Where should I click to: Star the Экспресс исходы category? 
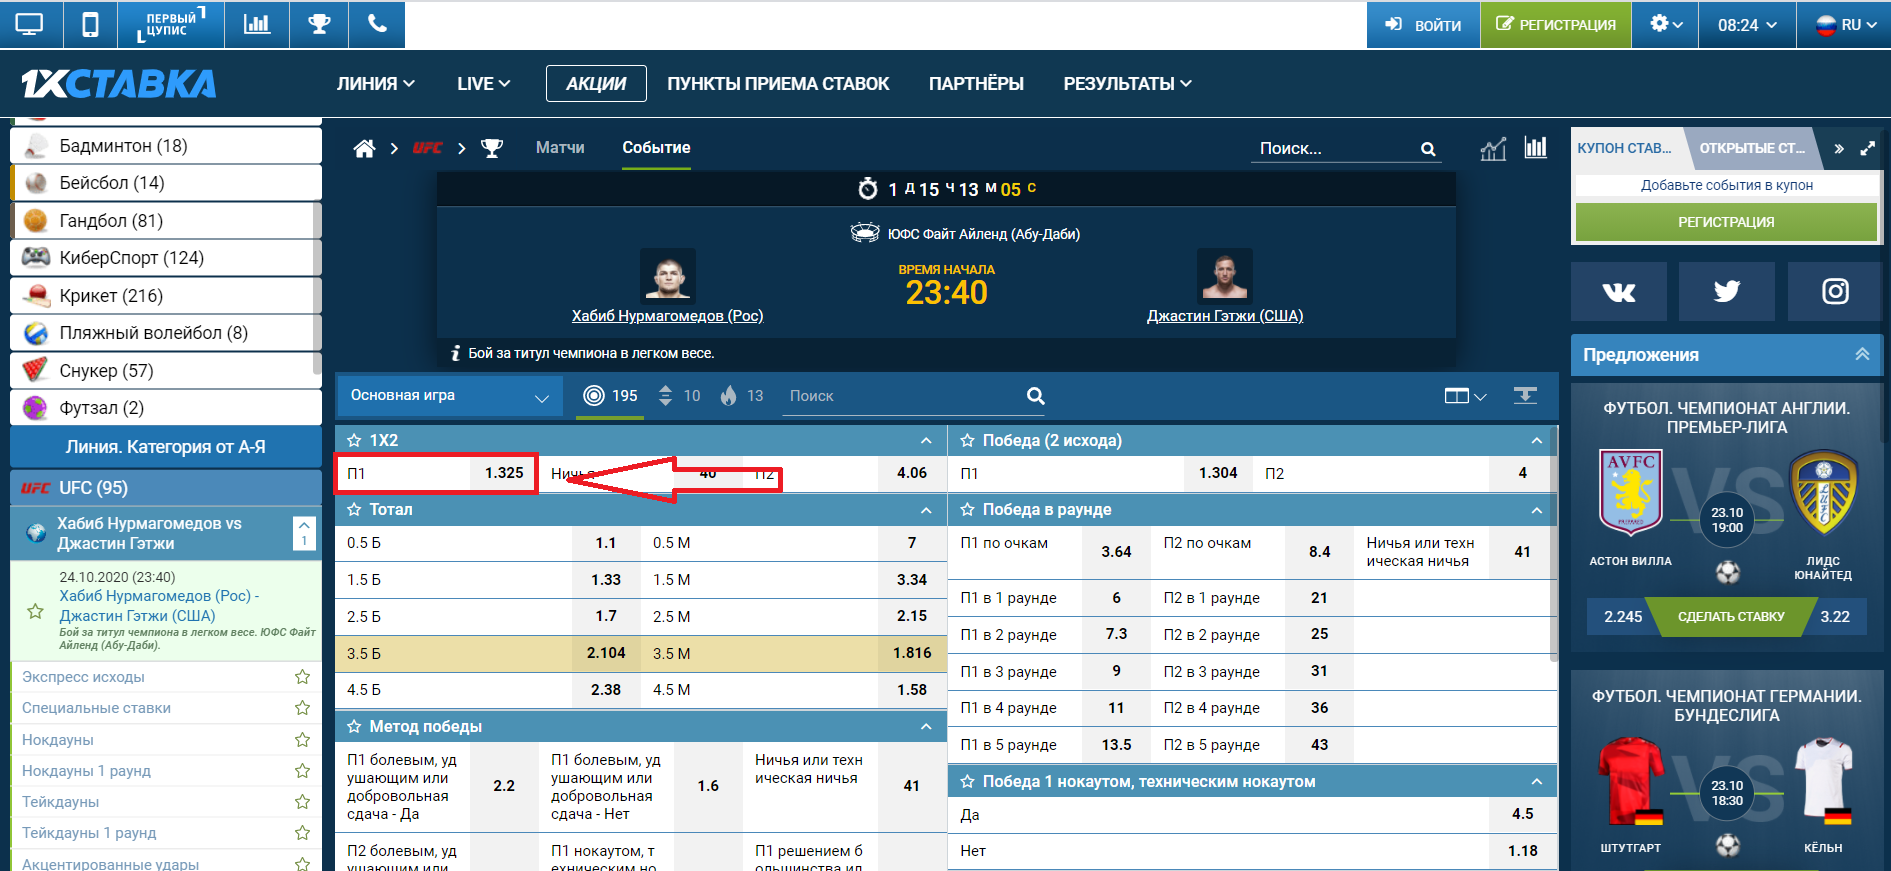point(302,677)
